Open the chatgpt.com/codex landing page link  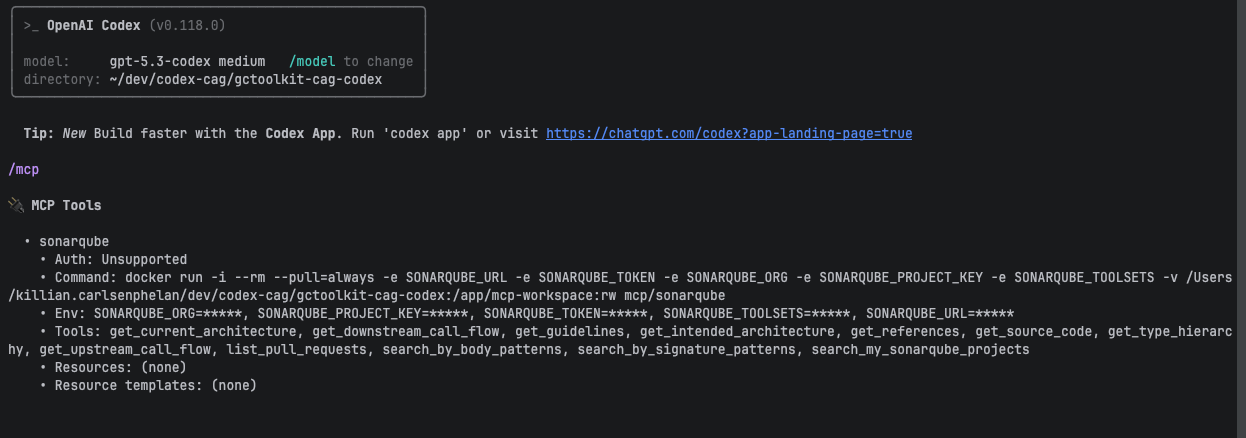[728, 133]
